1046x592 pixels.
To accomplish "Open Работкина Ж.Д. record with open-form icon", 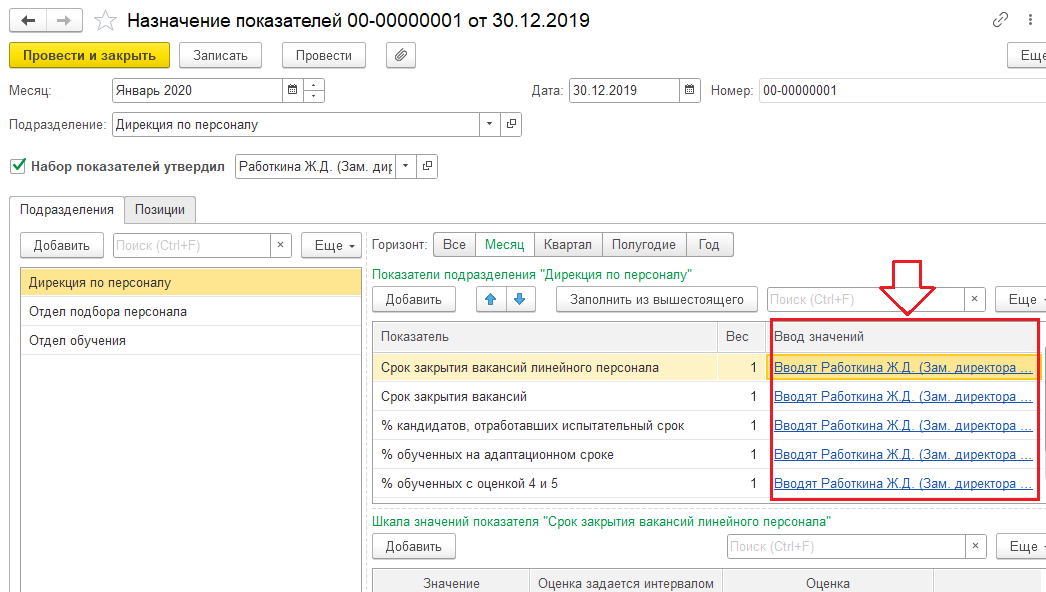I will (427, 166).
